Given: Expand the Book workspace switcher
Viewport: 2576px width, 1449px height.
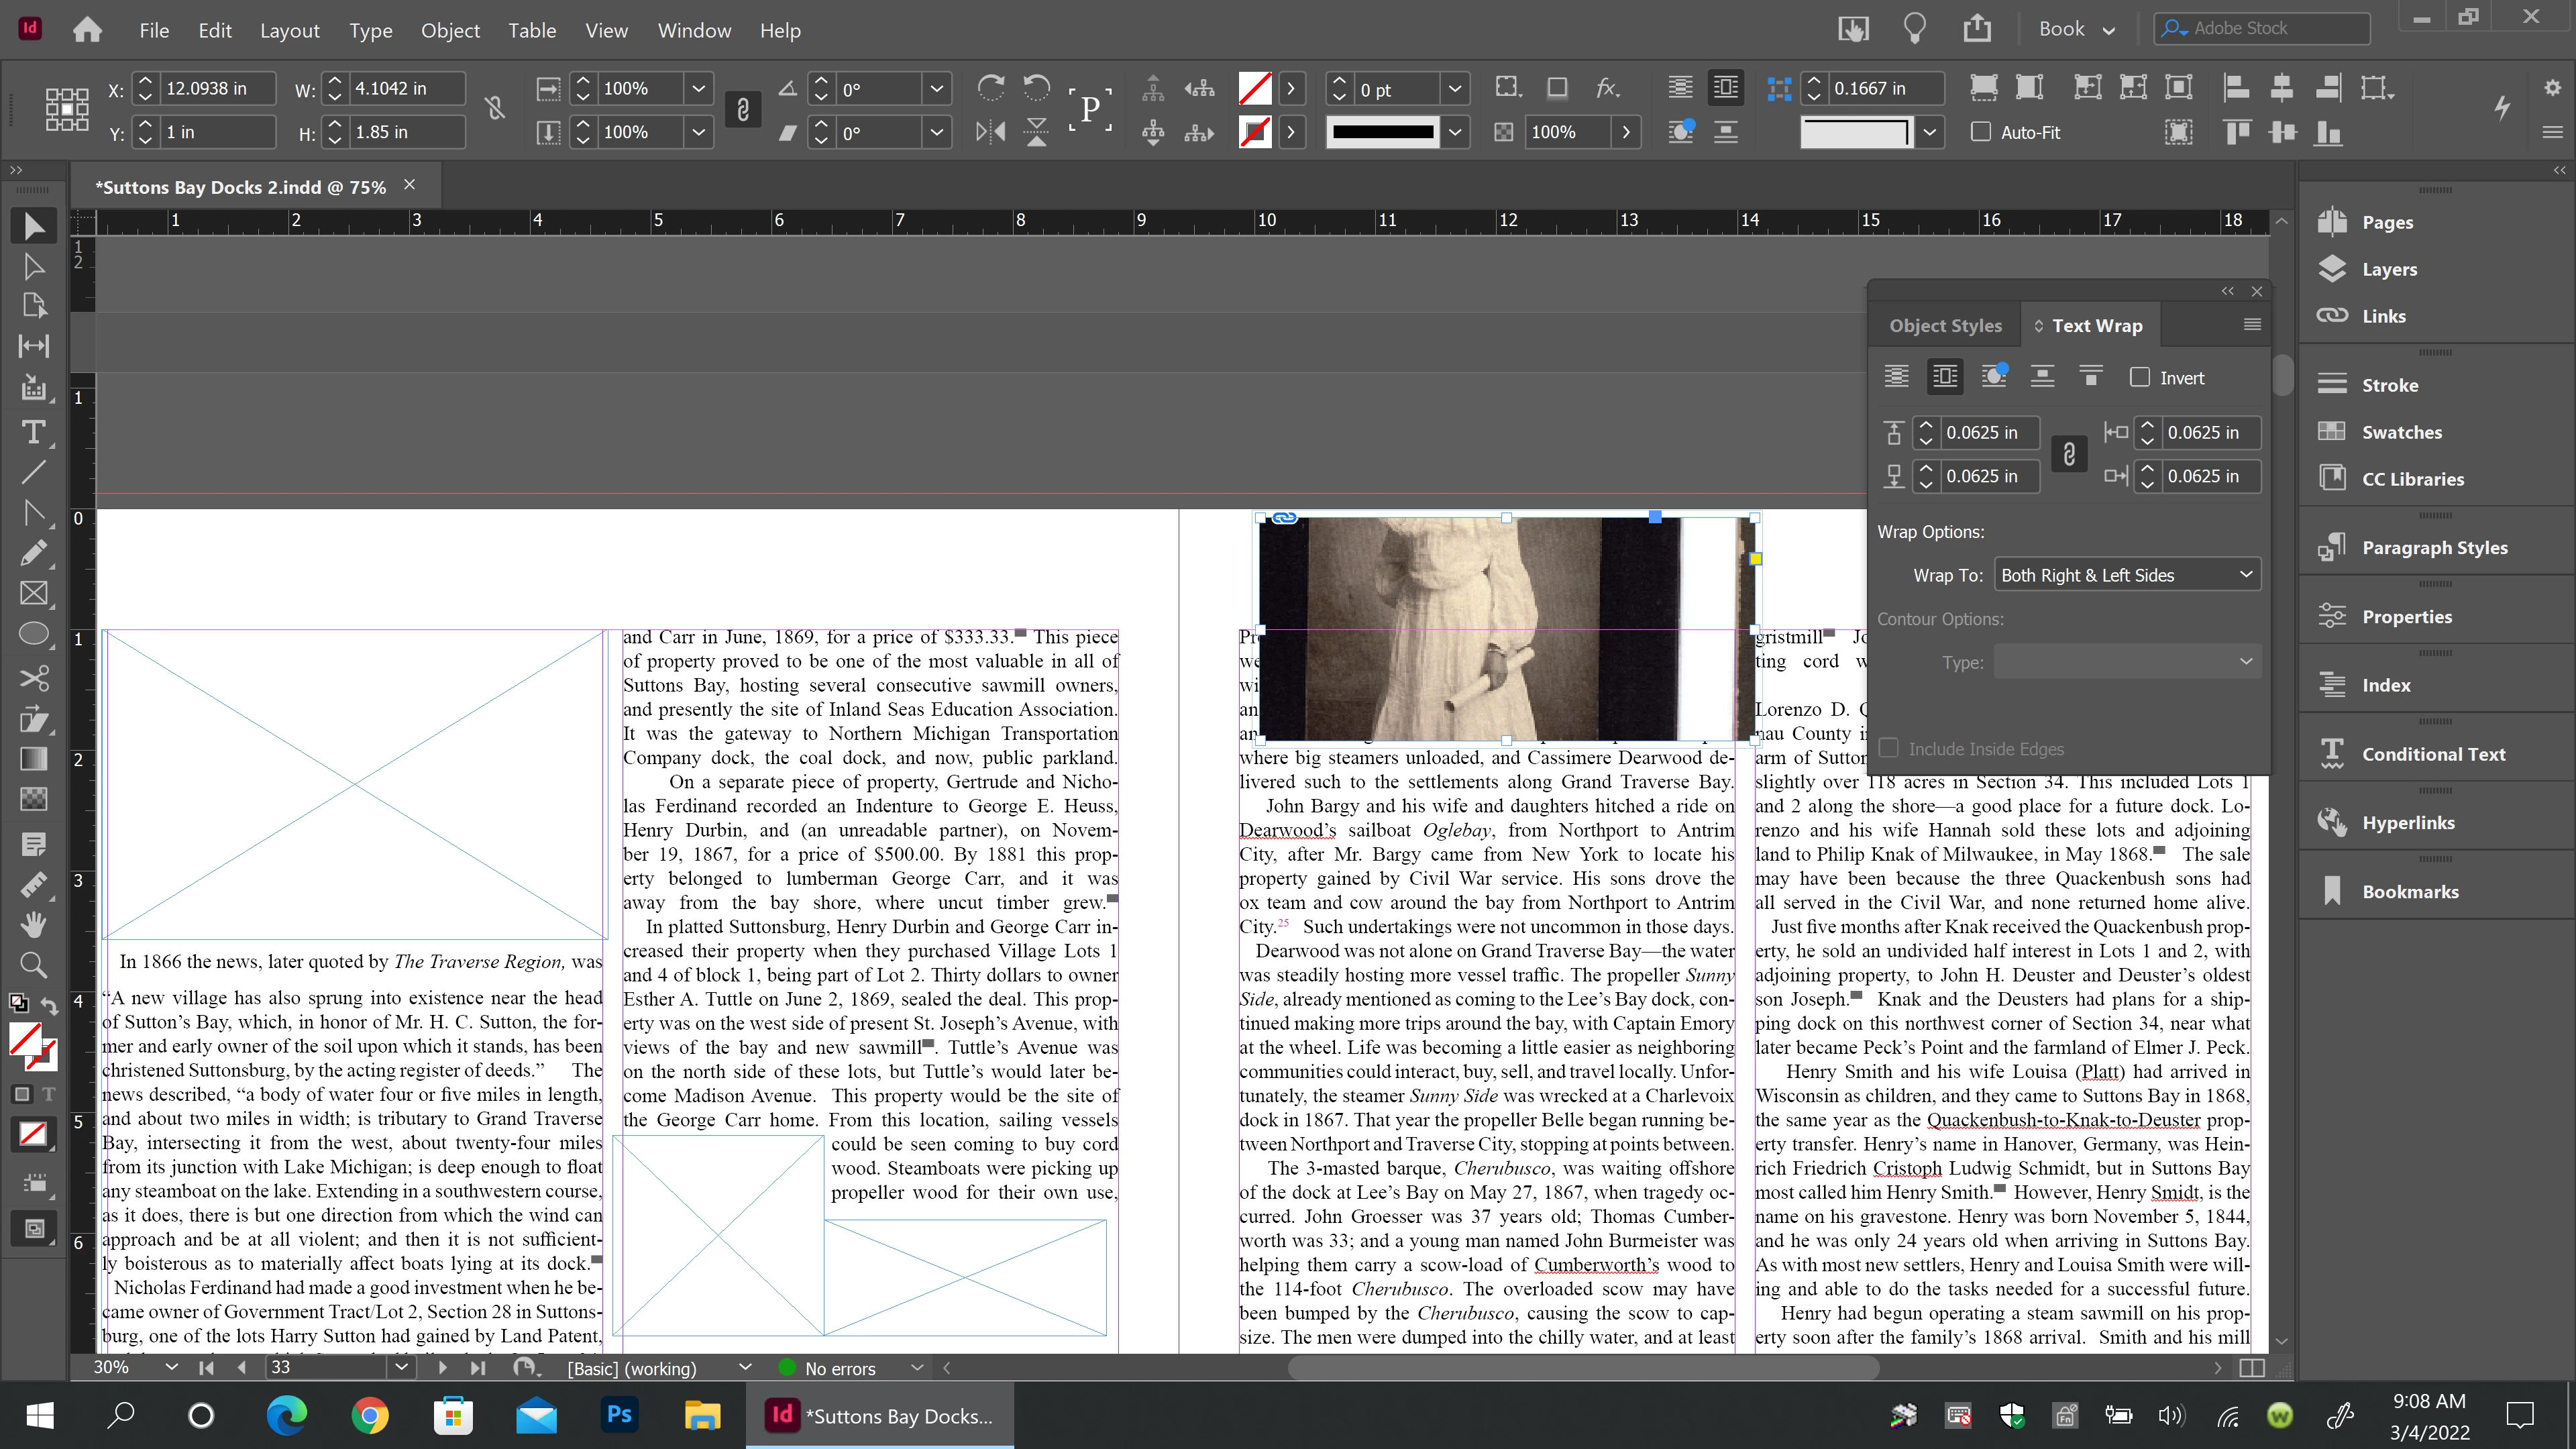Looking at the screenshot, I should pos(2076,29).
